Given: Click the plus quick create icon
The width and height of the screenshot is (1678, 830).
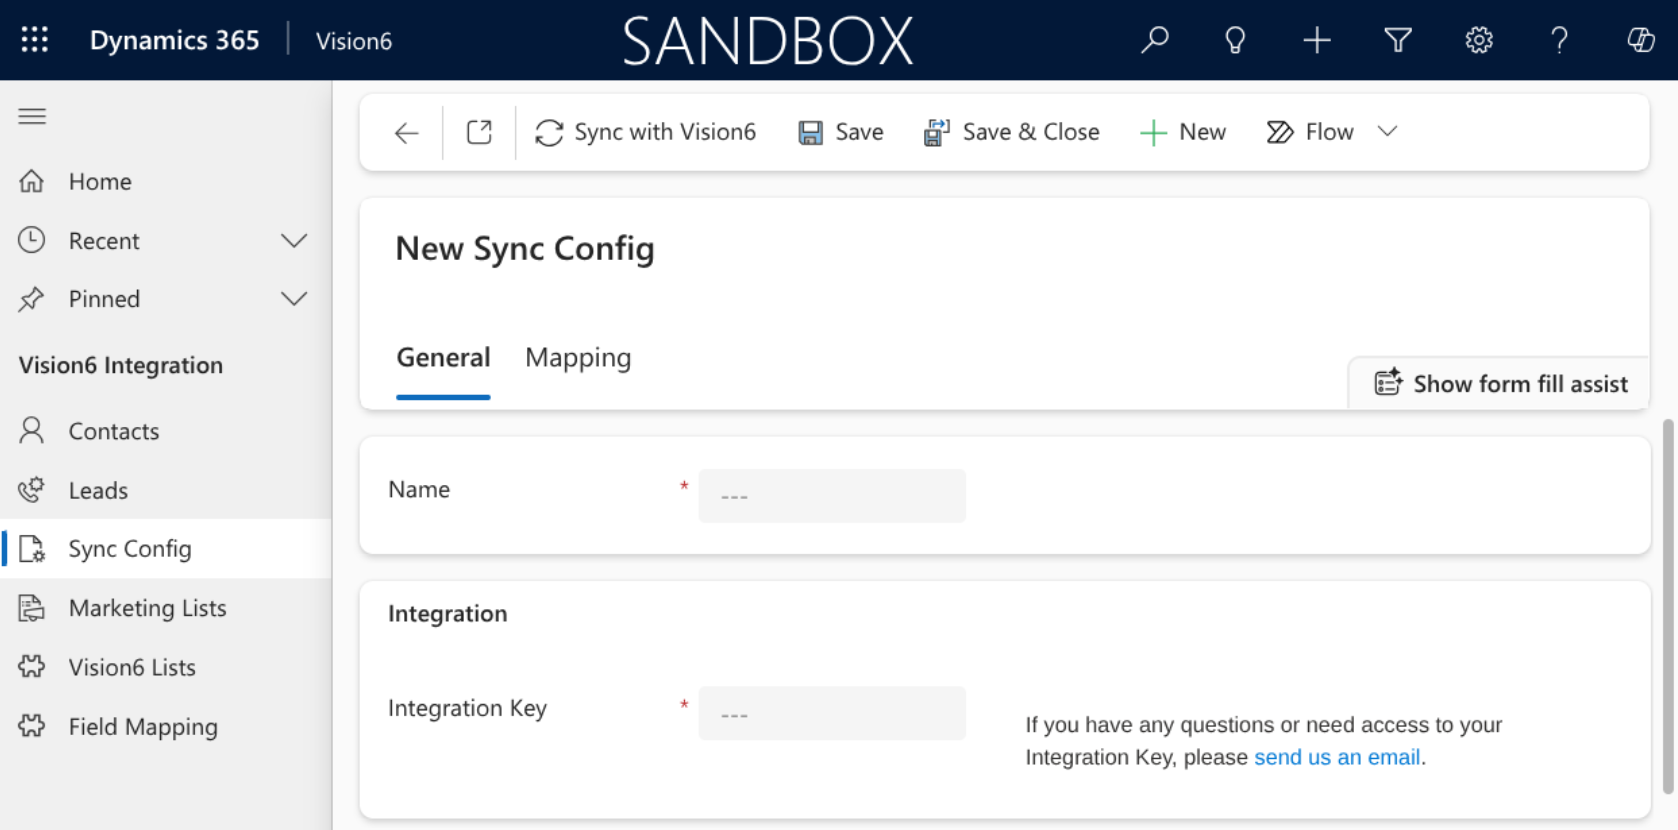Looking at the screenshot, I should pos(1317,40).
